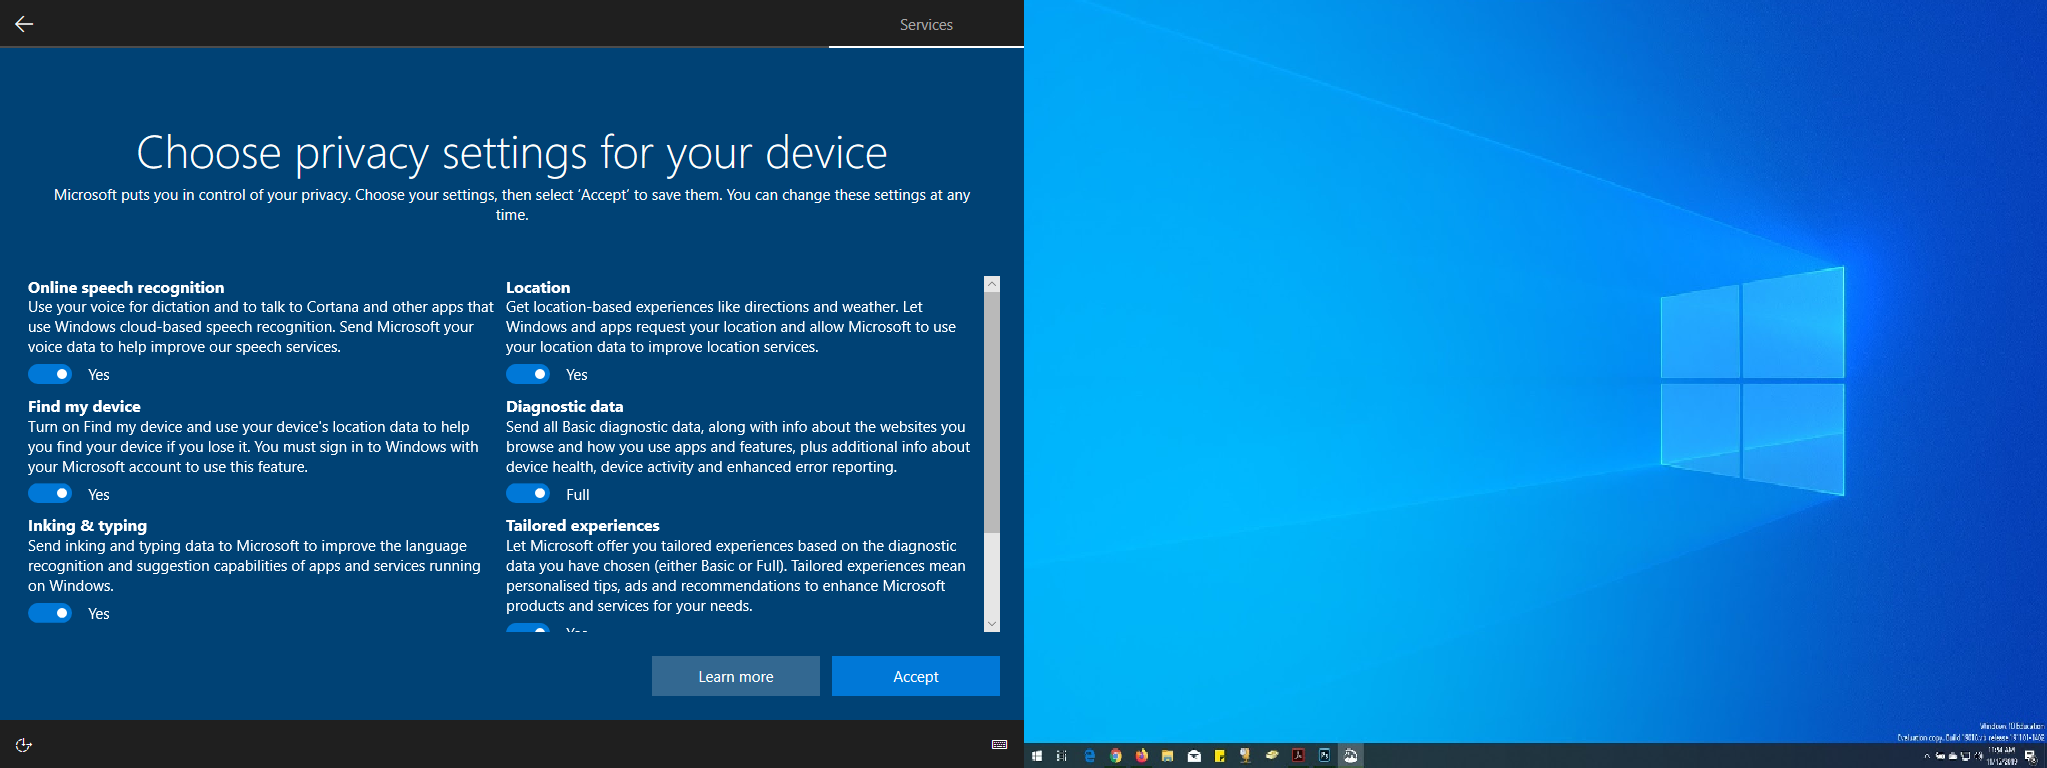This screenshot has width=2047, height=768.
Task: Click the 'Tailored experiences' heading
Action: (583, 525)
